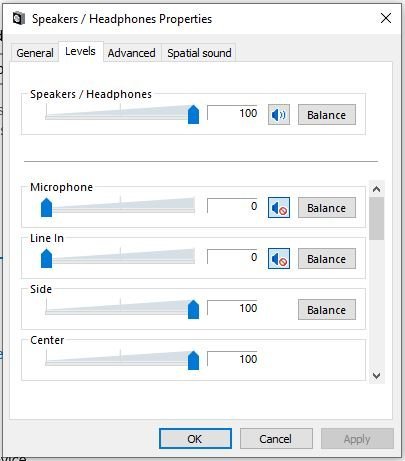
Task: Unmute the Microphone level
Action: (279, 208)
